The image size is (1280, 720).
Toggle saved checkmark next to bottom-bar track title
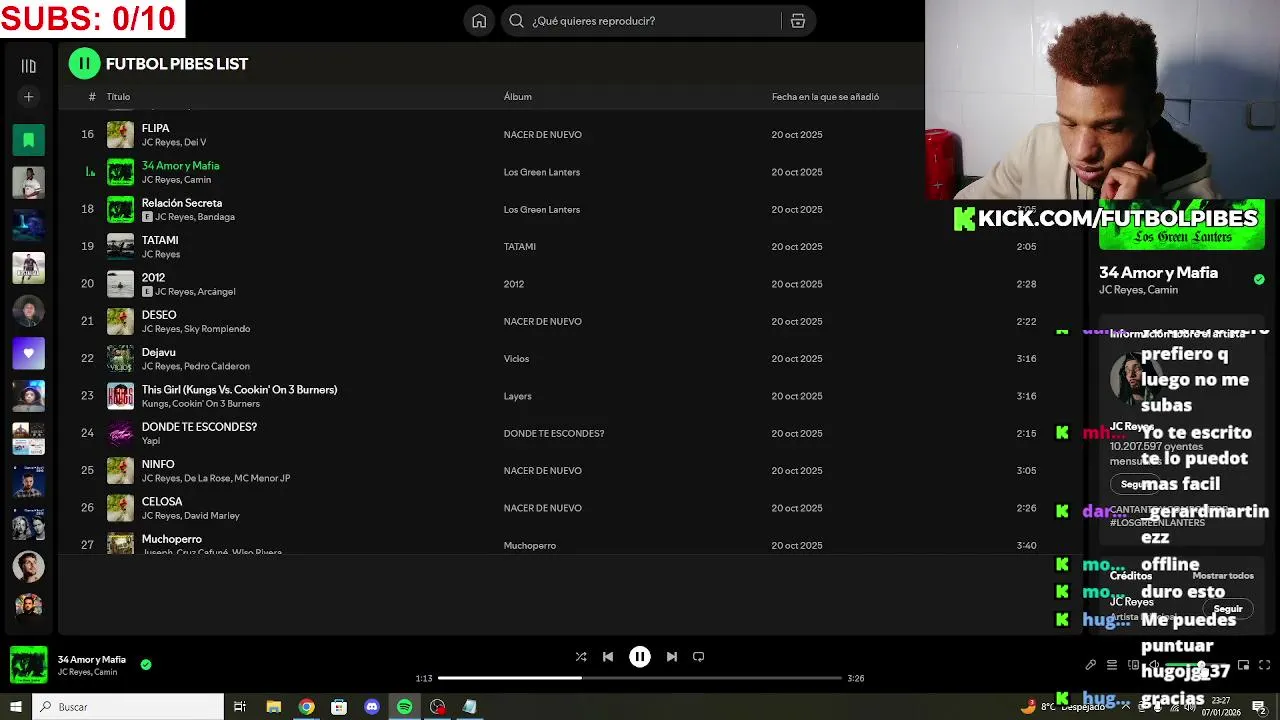(146, 664)
